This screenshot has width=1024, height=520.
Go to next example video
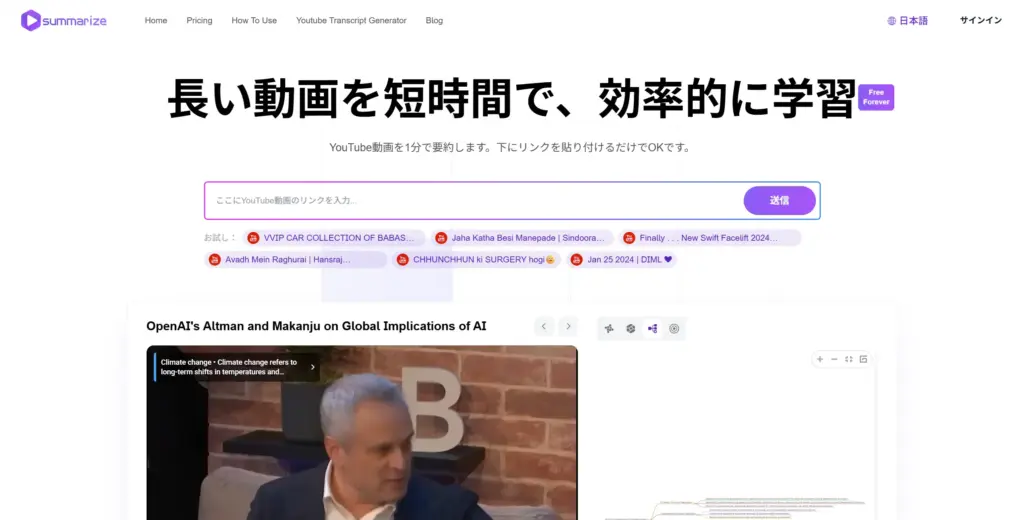pos(568,326)
